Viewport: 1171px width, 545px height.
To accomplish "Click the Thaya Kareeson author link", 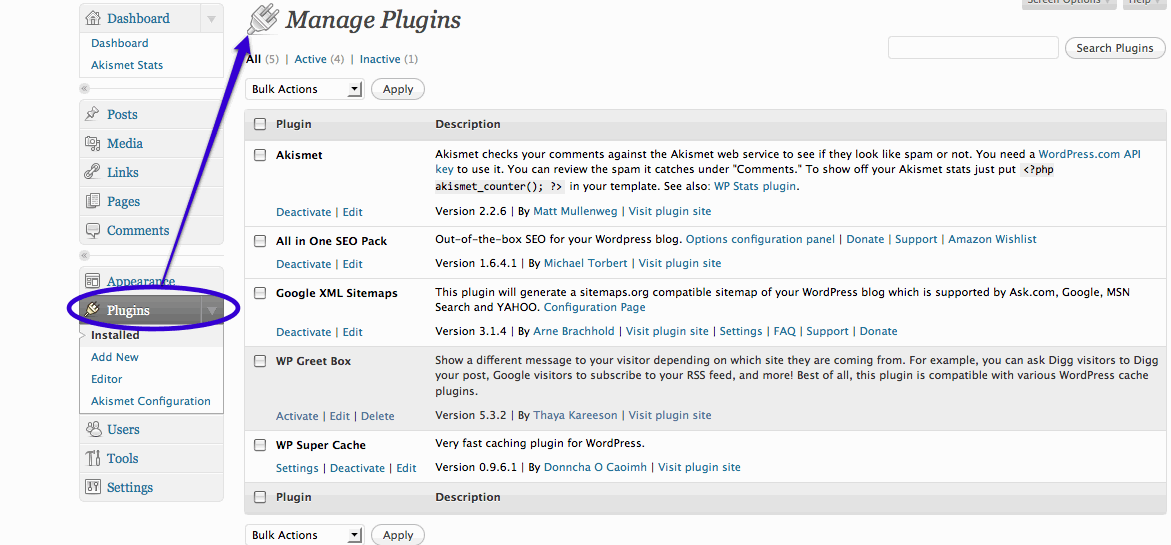I will 575,415.
